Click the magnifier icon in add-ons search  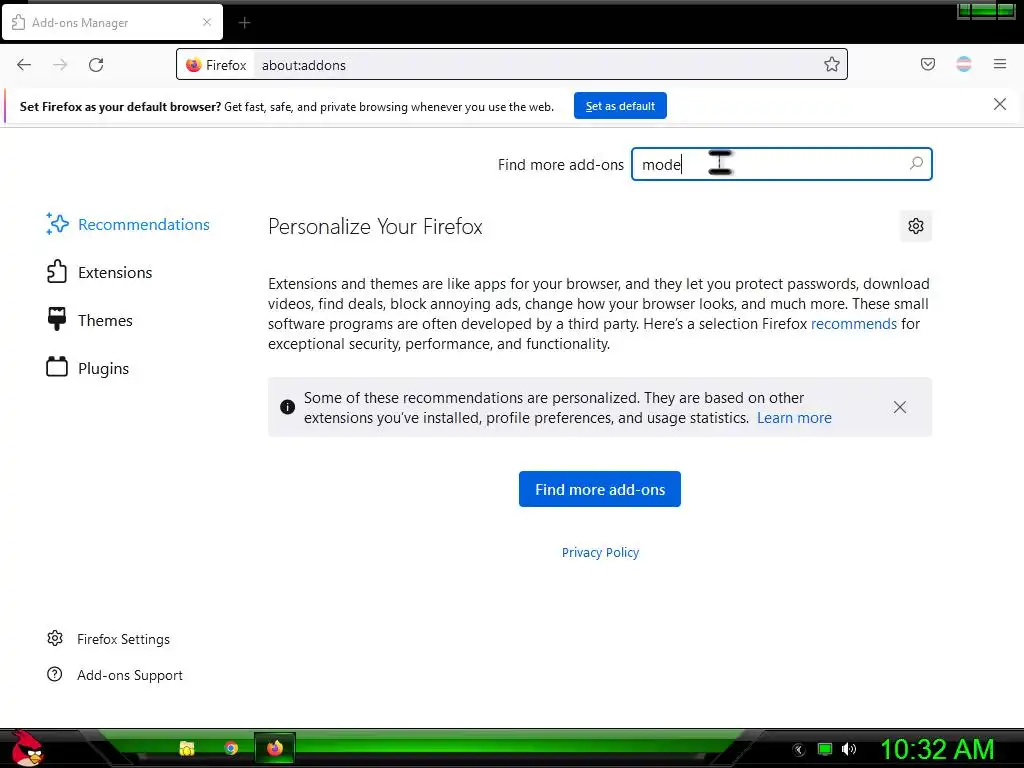click(916, 163)
